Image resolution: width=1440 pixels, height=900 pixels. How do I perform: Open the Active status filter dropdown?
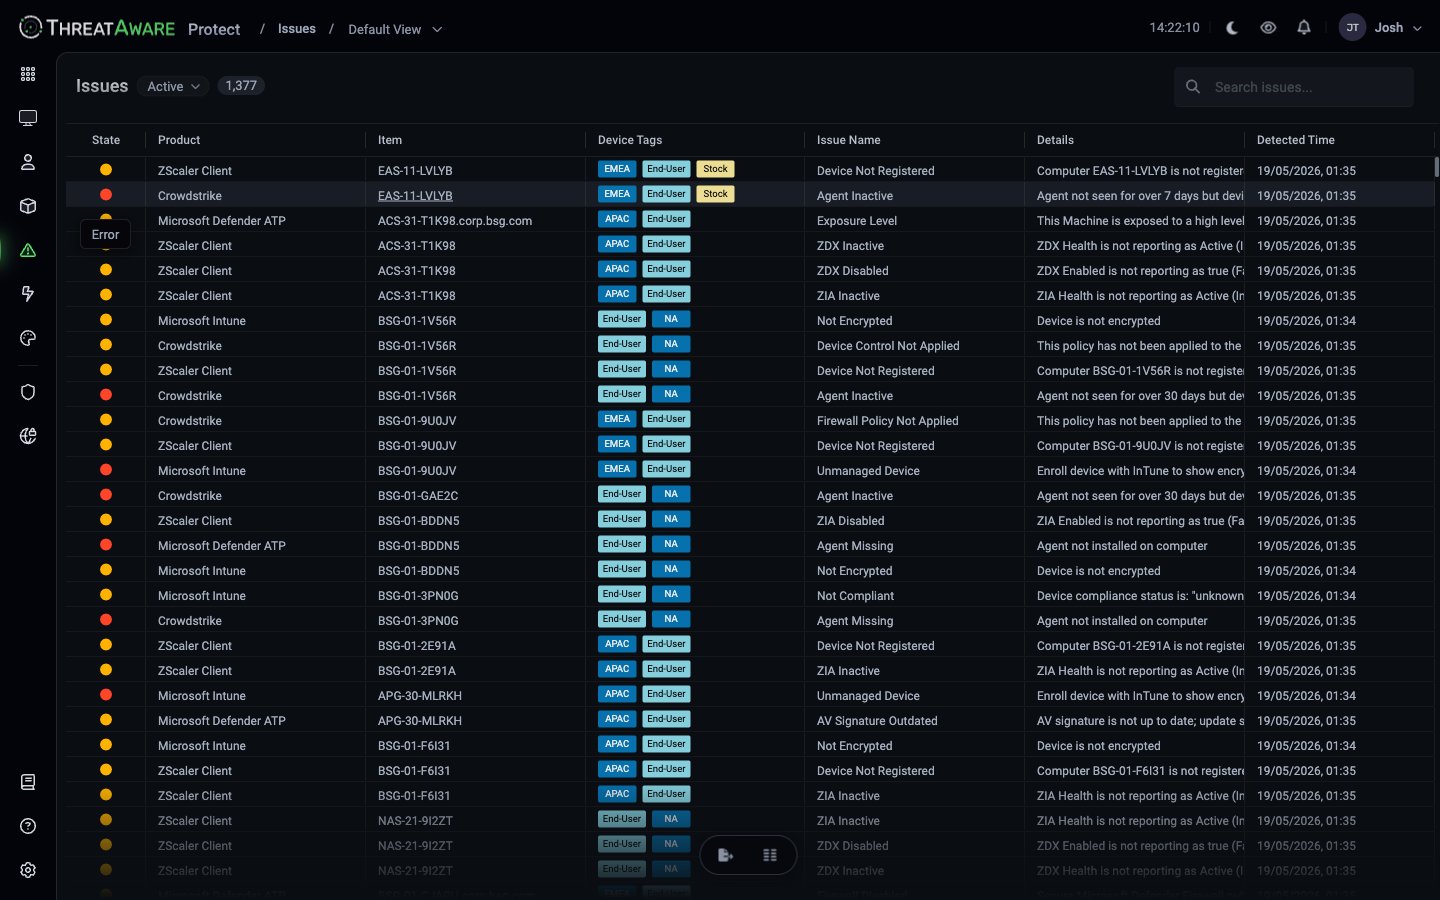point(174,87)
